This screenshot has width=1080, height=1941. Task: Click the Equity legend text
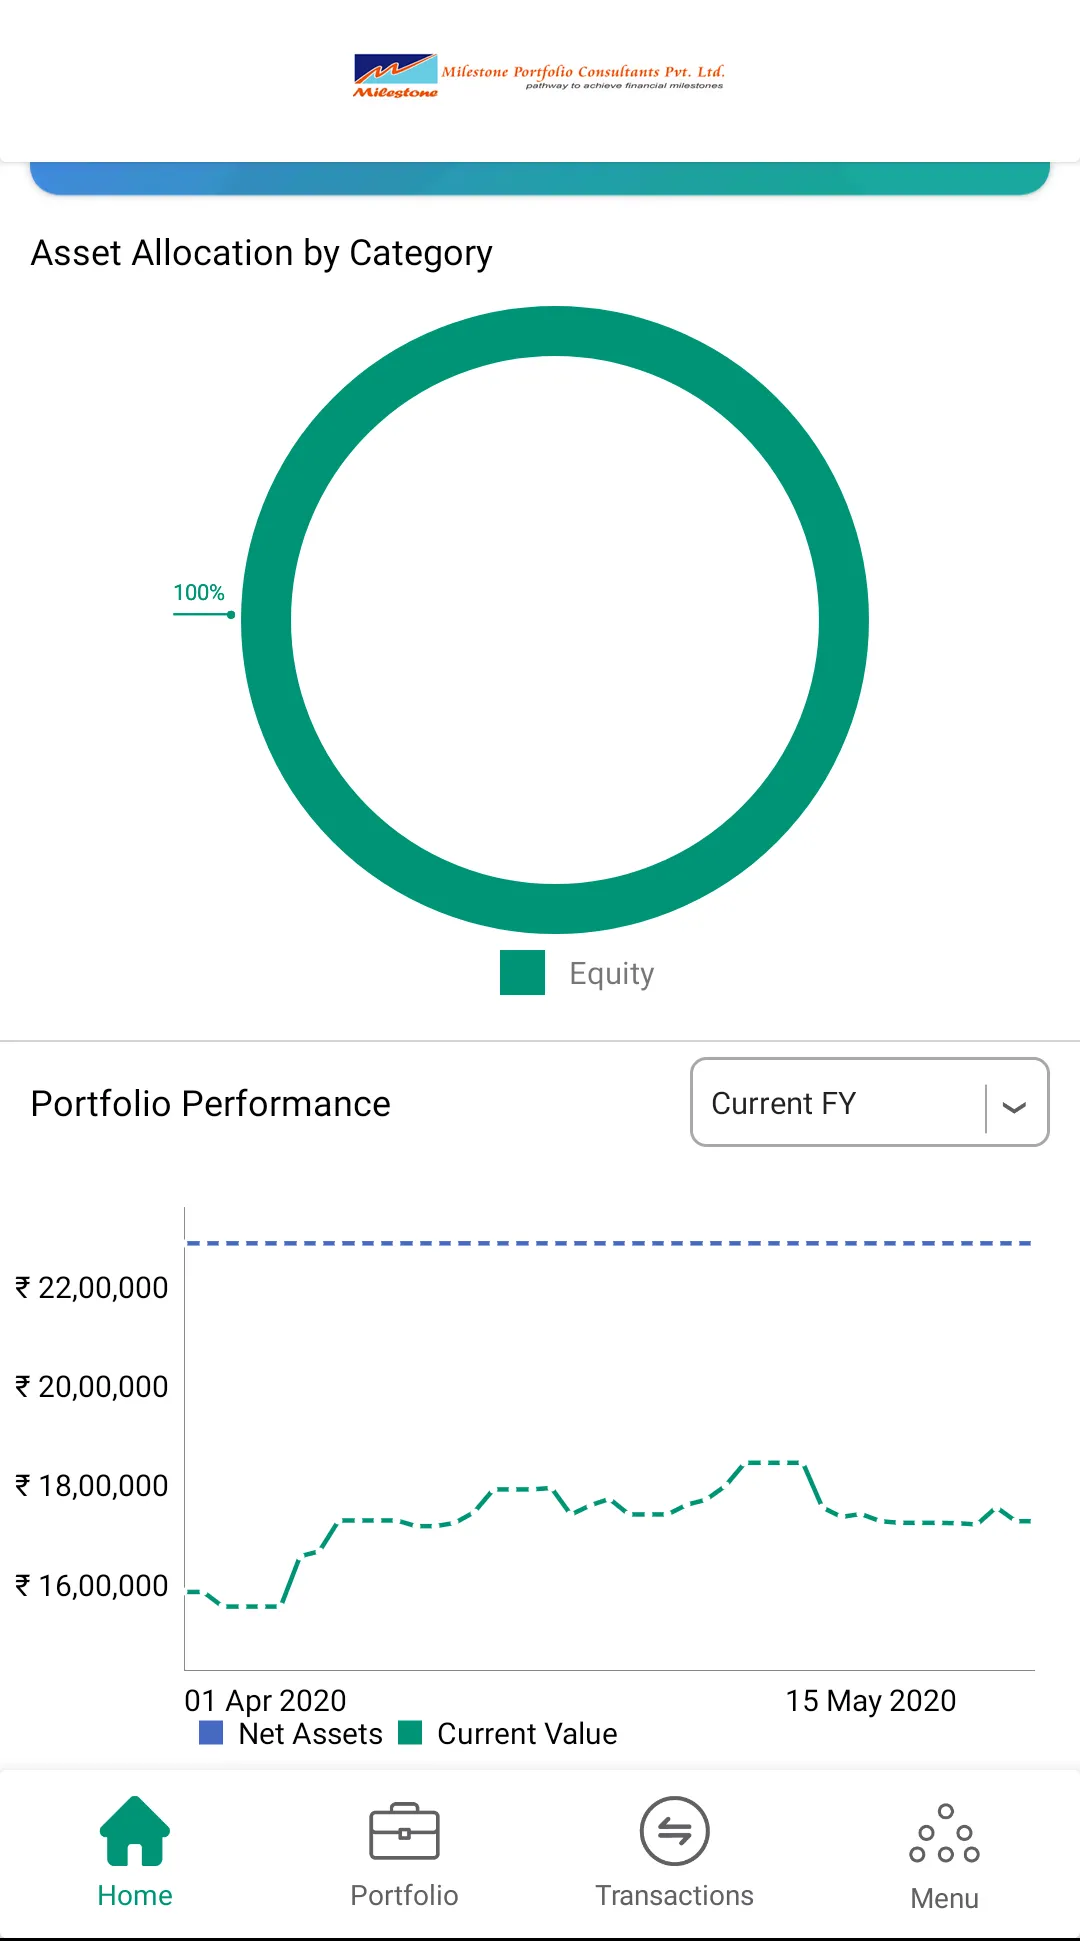[611, 973]
